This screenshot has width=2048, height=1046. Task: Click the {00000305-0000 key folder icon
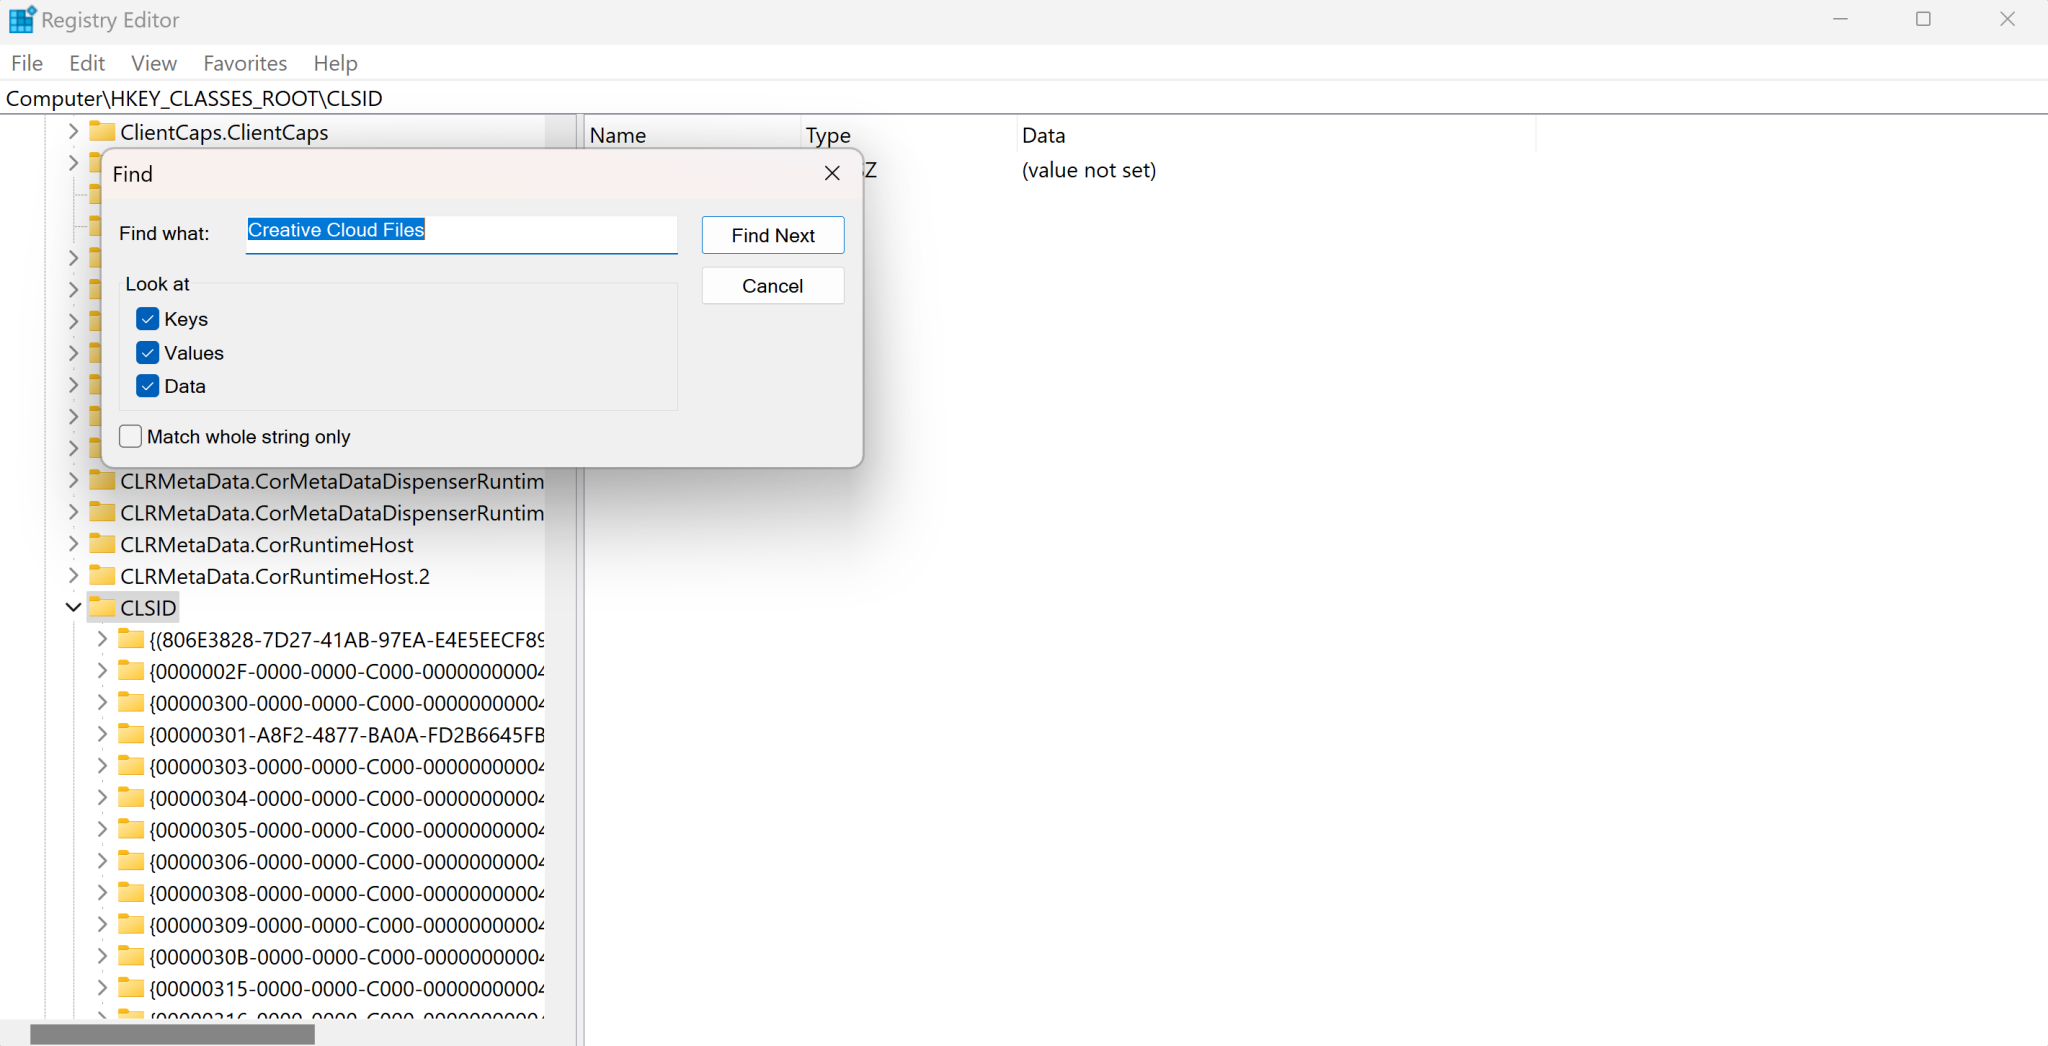pyautogui.click(x=131, y=830)
